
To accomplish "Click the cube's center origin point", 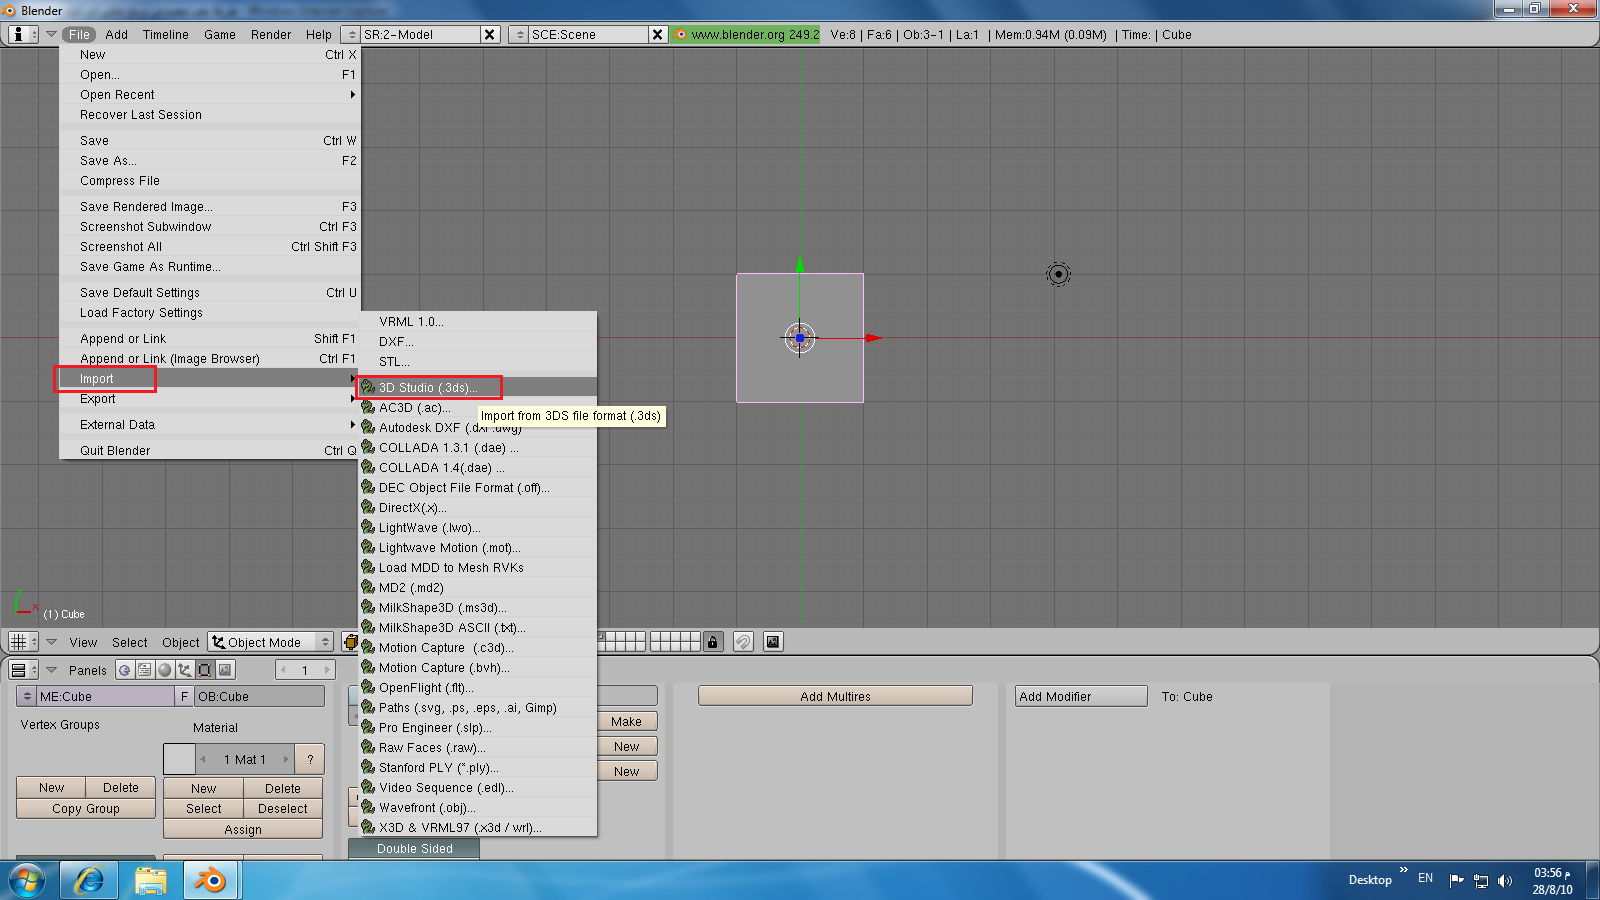I will click(800, 338).
